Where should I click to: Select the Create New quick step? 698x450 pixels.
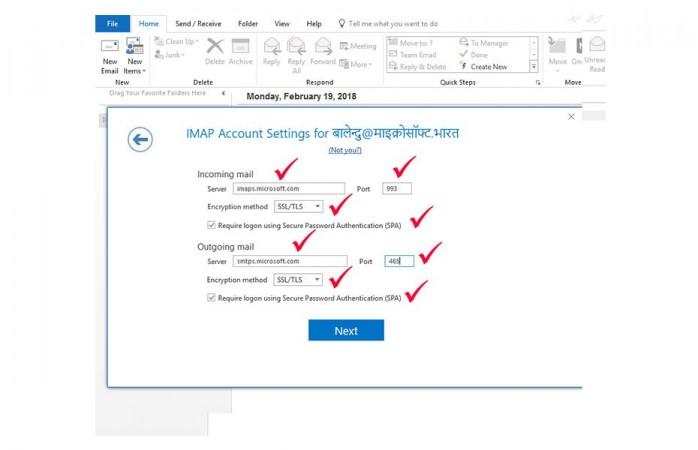tap(483, 67)
